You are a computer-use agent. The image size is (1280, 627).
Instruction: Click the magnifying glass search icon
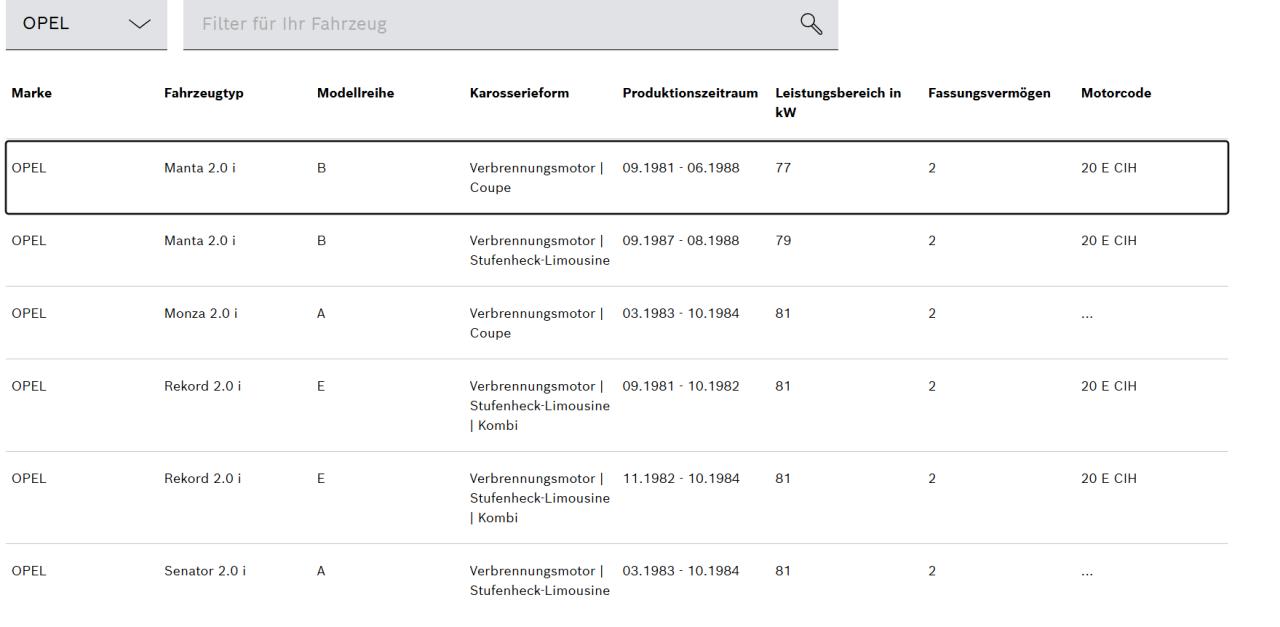(x=811, y=23)
